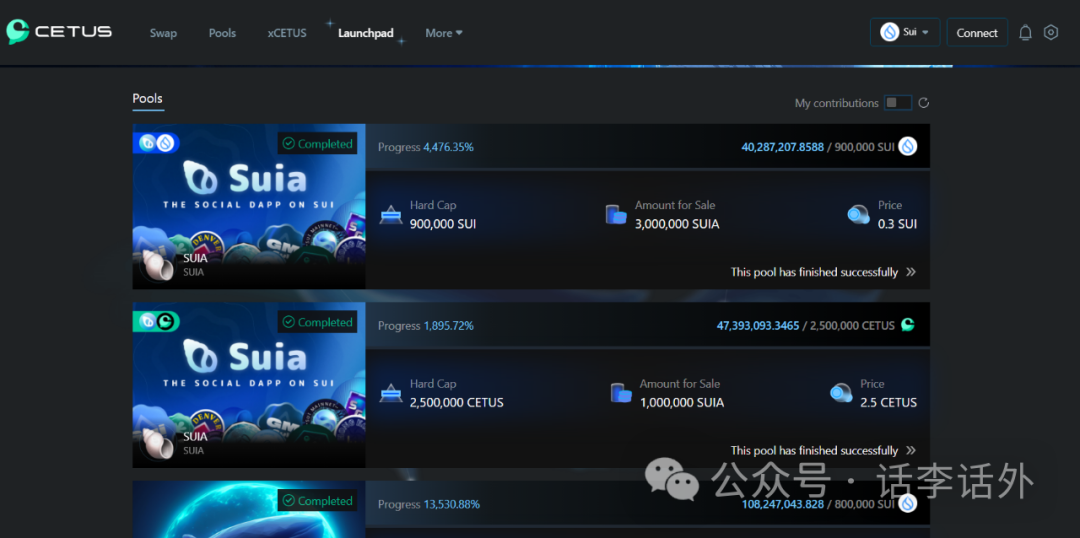
Task: Click the Amount for Sale icon for 3,000,000 SUIA
Action: click(616, 215)
